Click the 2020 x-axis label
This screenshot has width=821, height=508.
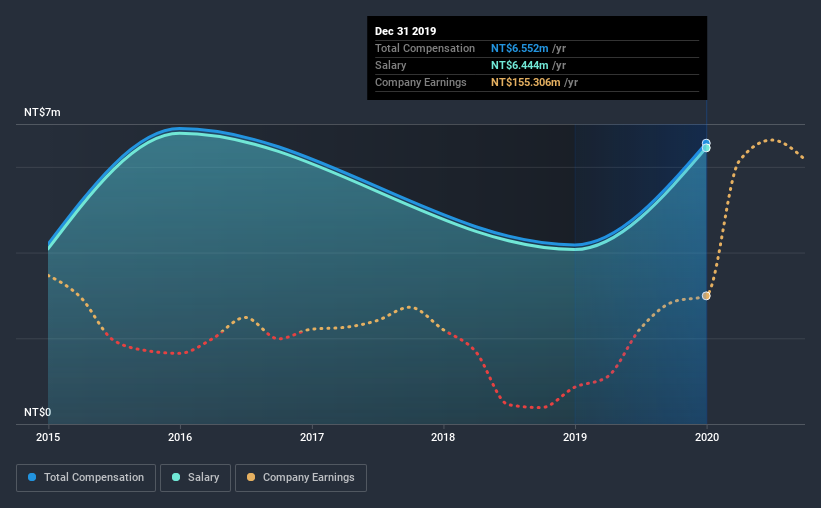[x=707, y=437]
